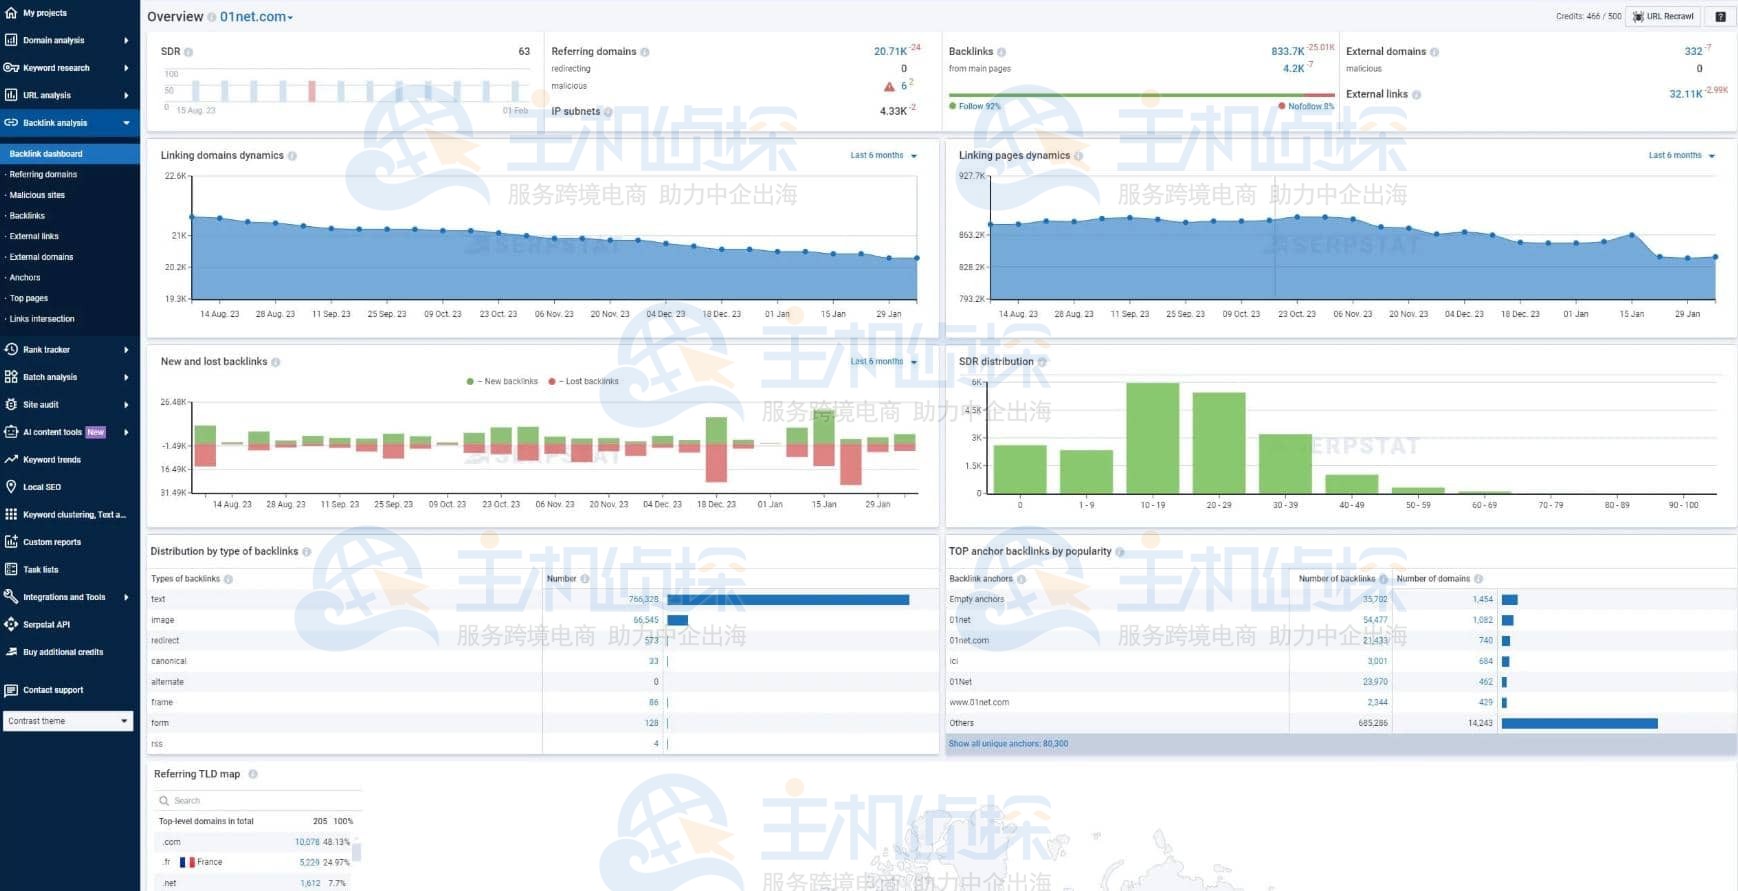Viewport: 1738px width, 891px height.
Task: Click the Serpstat API icon
Action: pyautogui.click(x=11, y=624)
